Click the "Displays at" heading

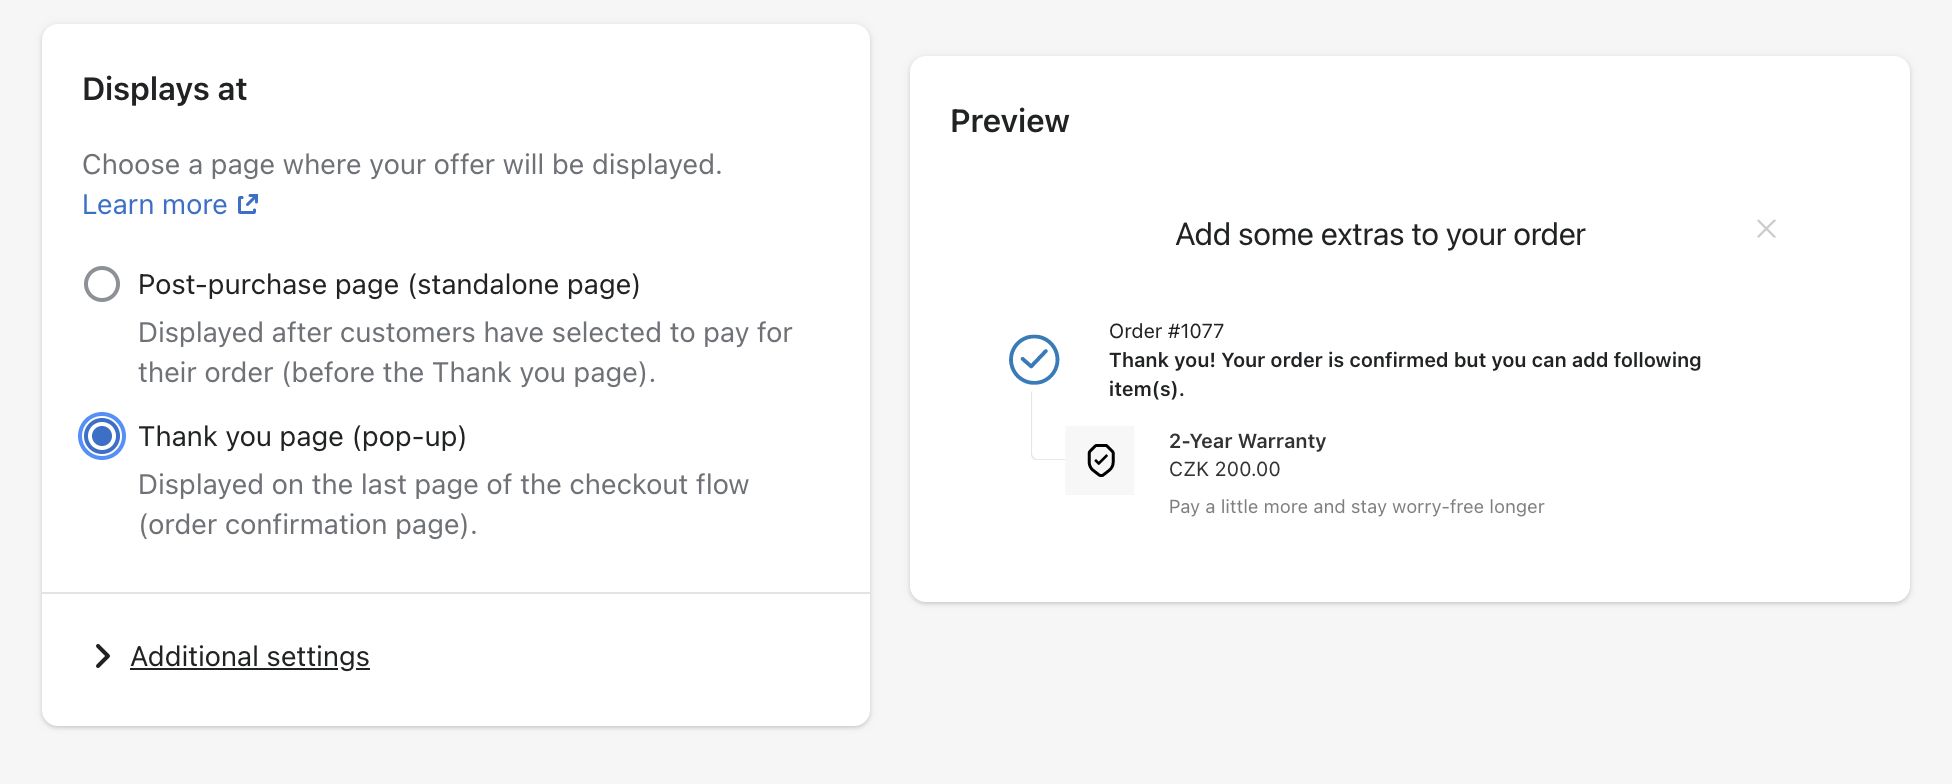164,89
